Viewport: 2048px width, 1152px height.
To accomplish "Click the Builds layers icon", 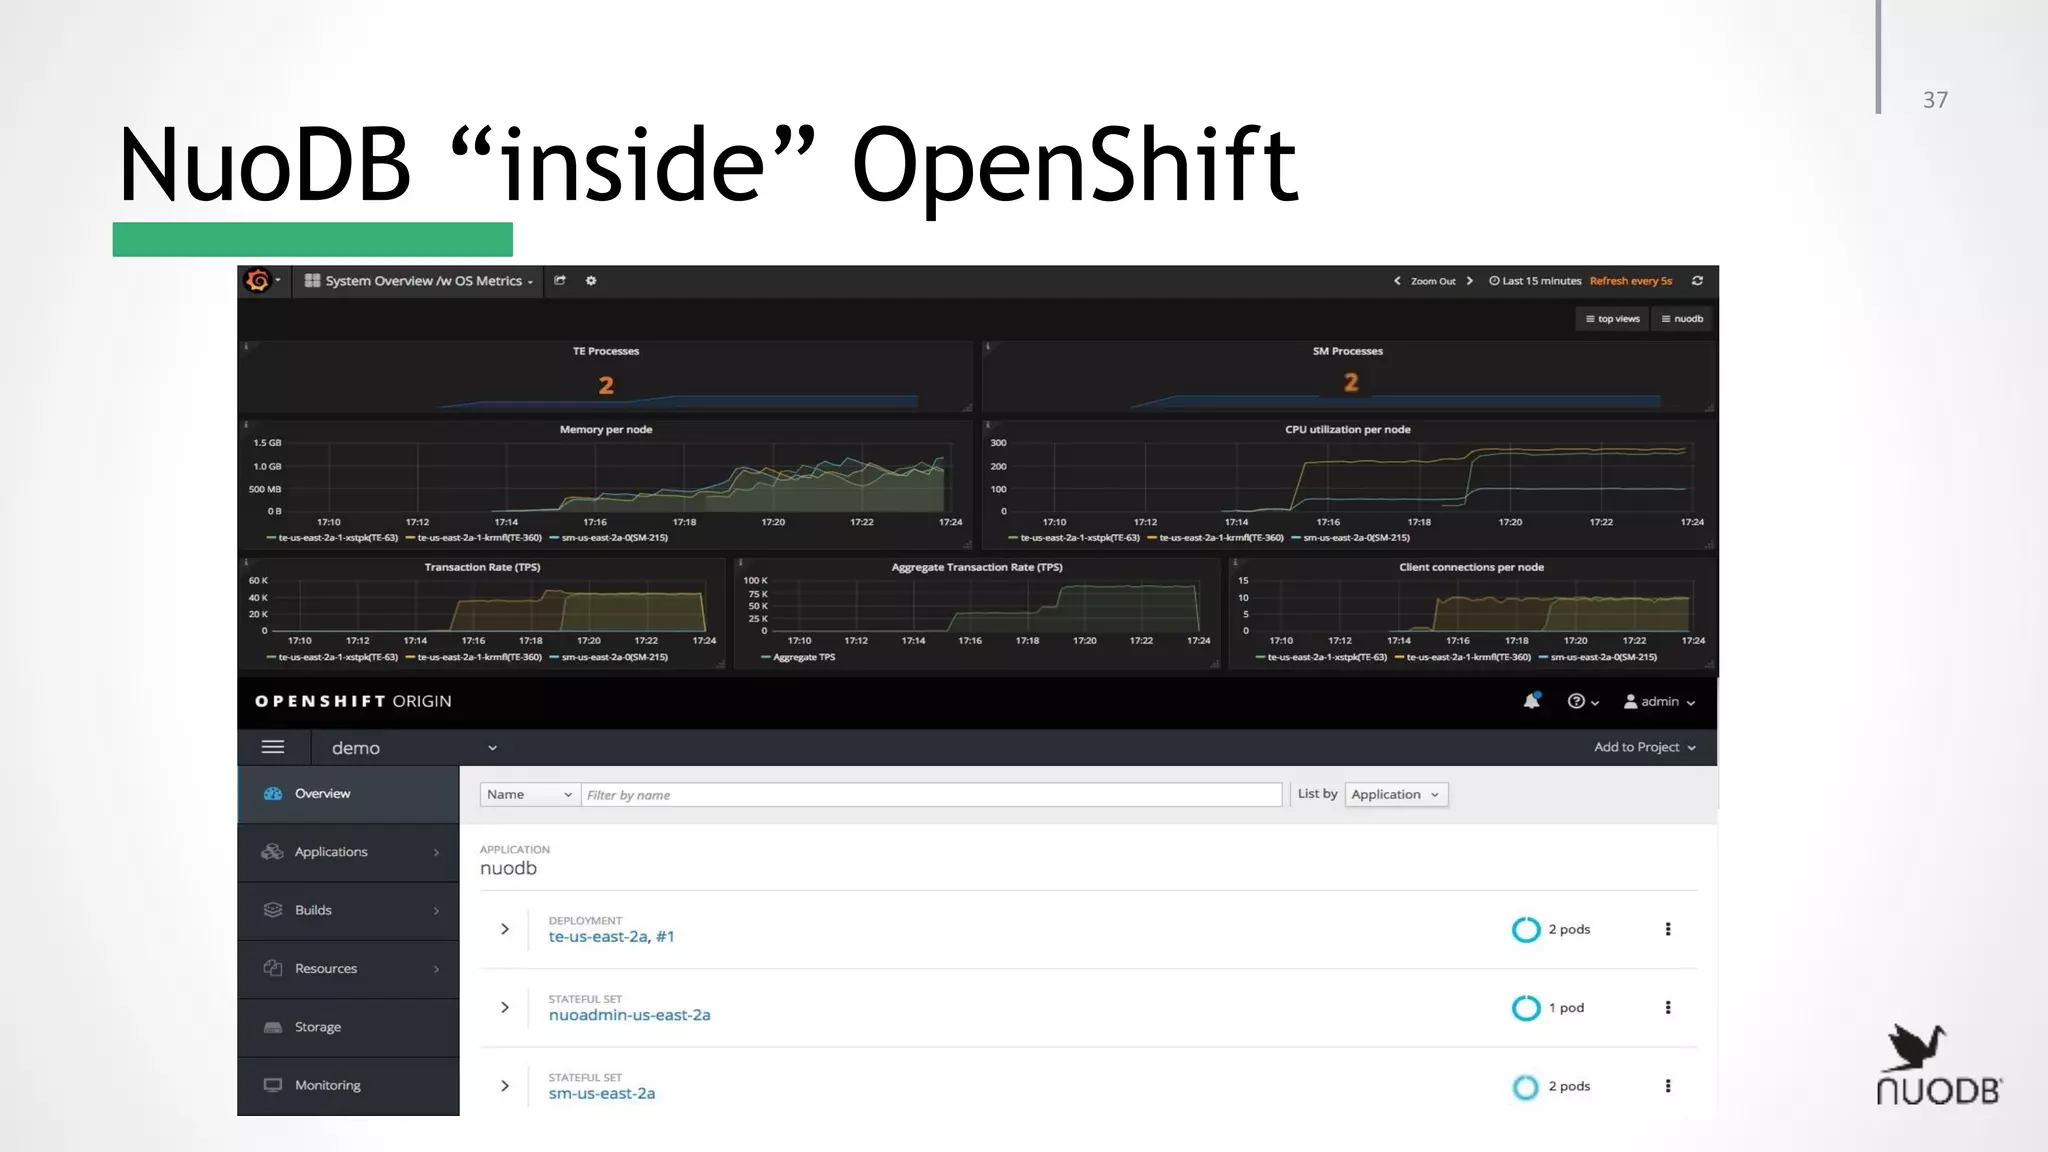I will tap(273, 910).
